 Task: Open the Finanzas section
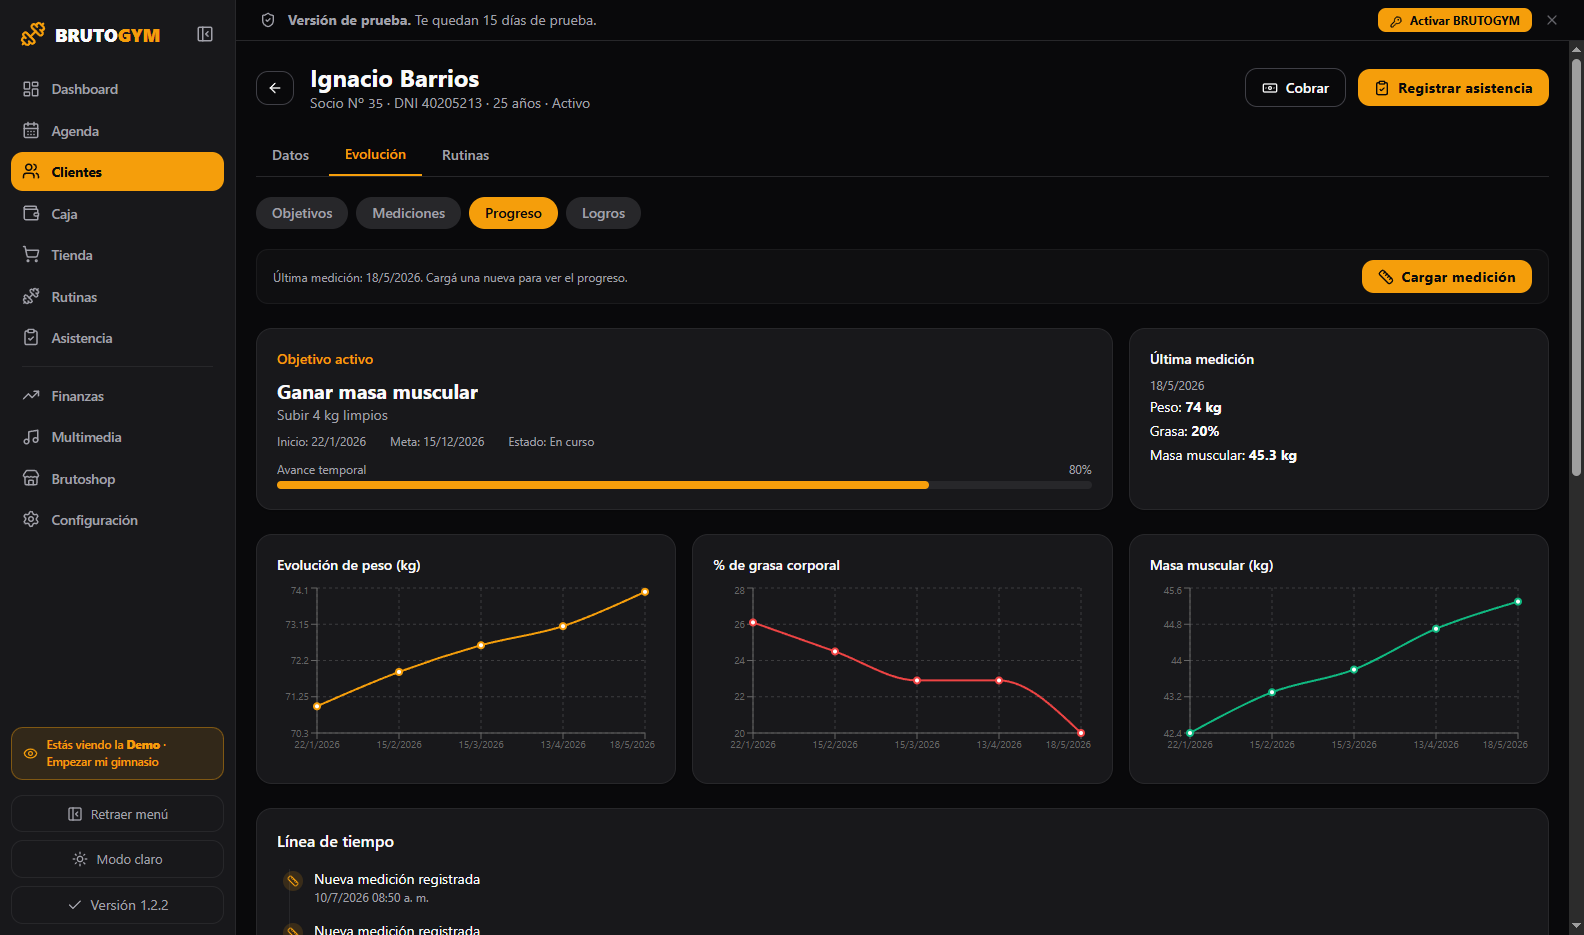117,396
